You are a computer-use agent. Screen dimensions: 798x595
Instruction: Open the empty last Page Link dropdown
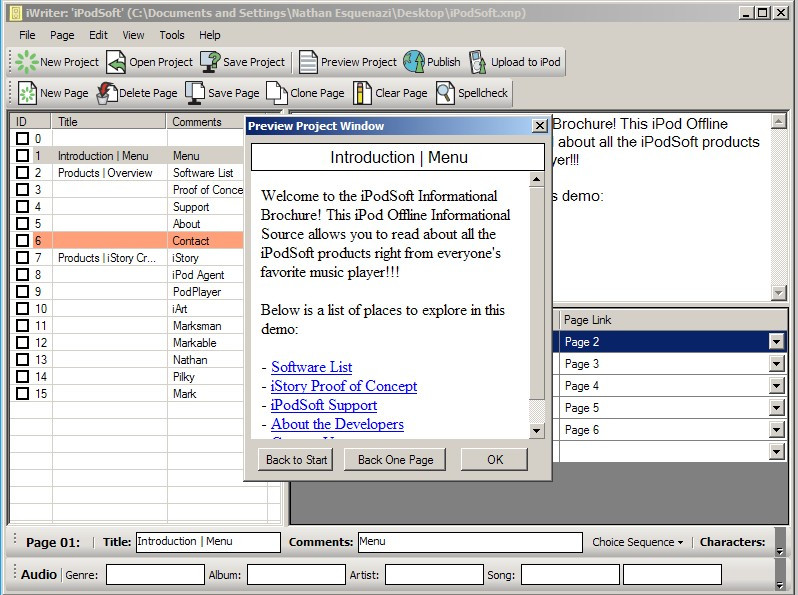(x=776, y=451)
